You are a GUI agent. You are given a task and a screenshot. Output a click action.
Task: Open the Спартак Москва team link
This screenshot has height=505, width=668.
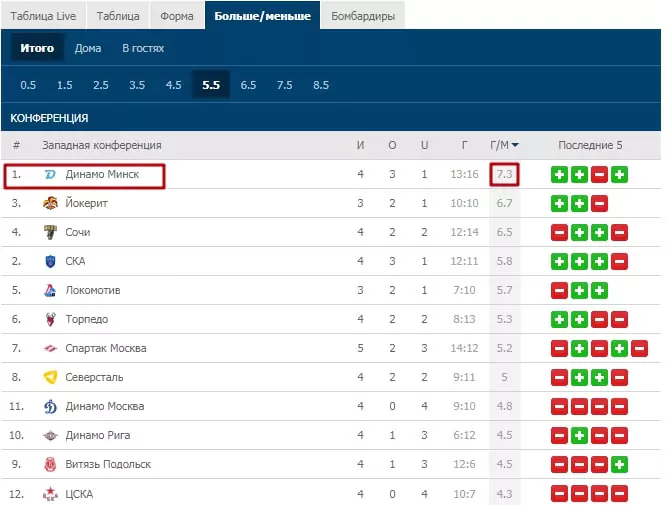(x=106, y=348)
